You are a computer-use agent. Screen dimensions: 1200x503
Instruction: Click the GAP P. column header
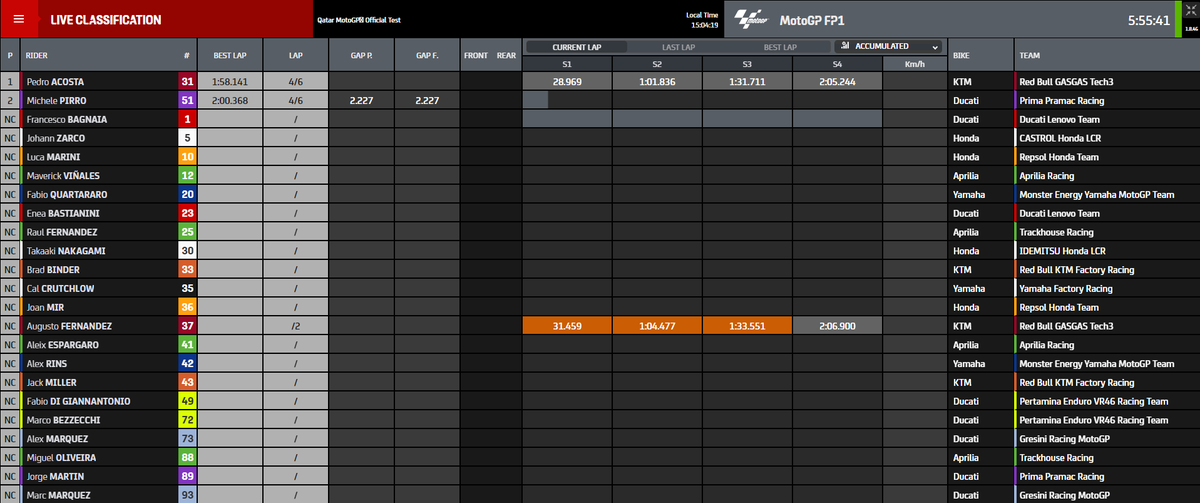pyautogui.click(x=361, y=56)
